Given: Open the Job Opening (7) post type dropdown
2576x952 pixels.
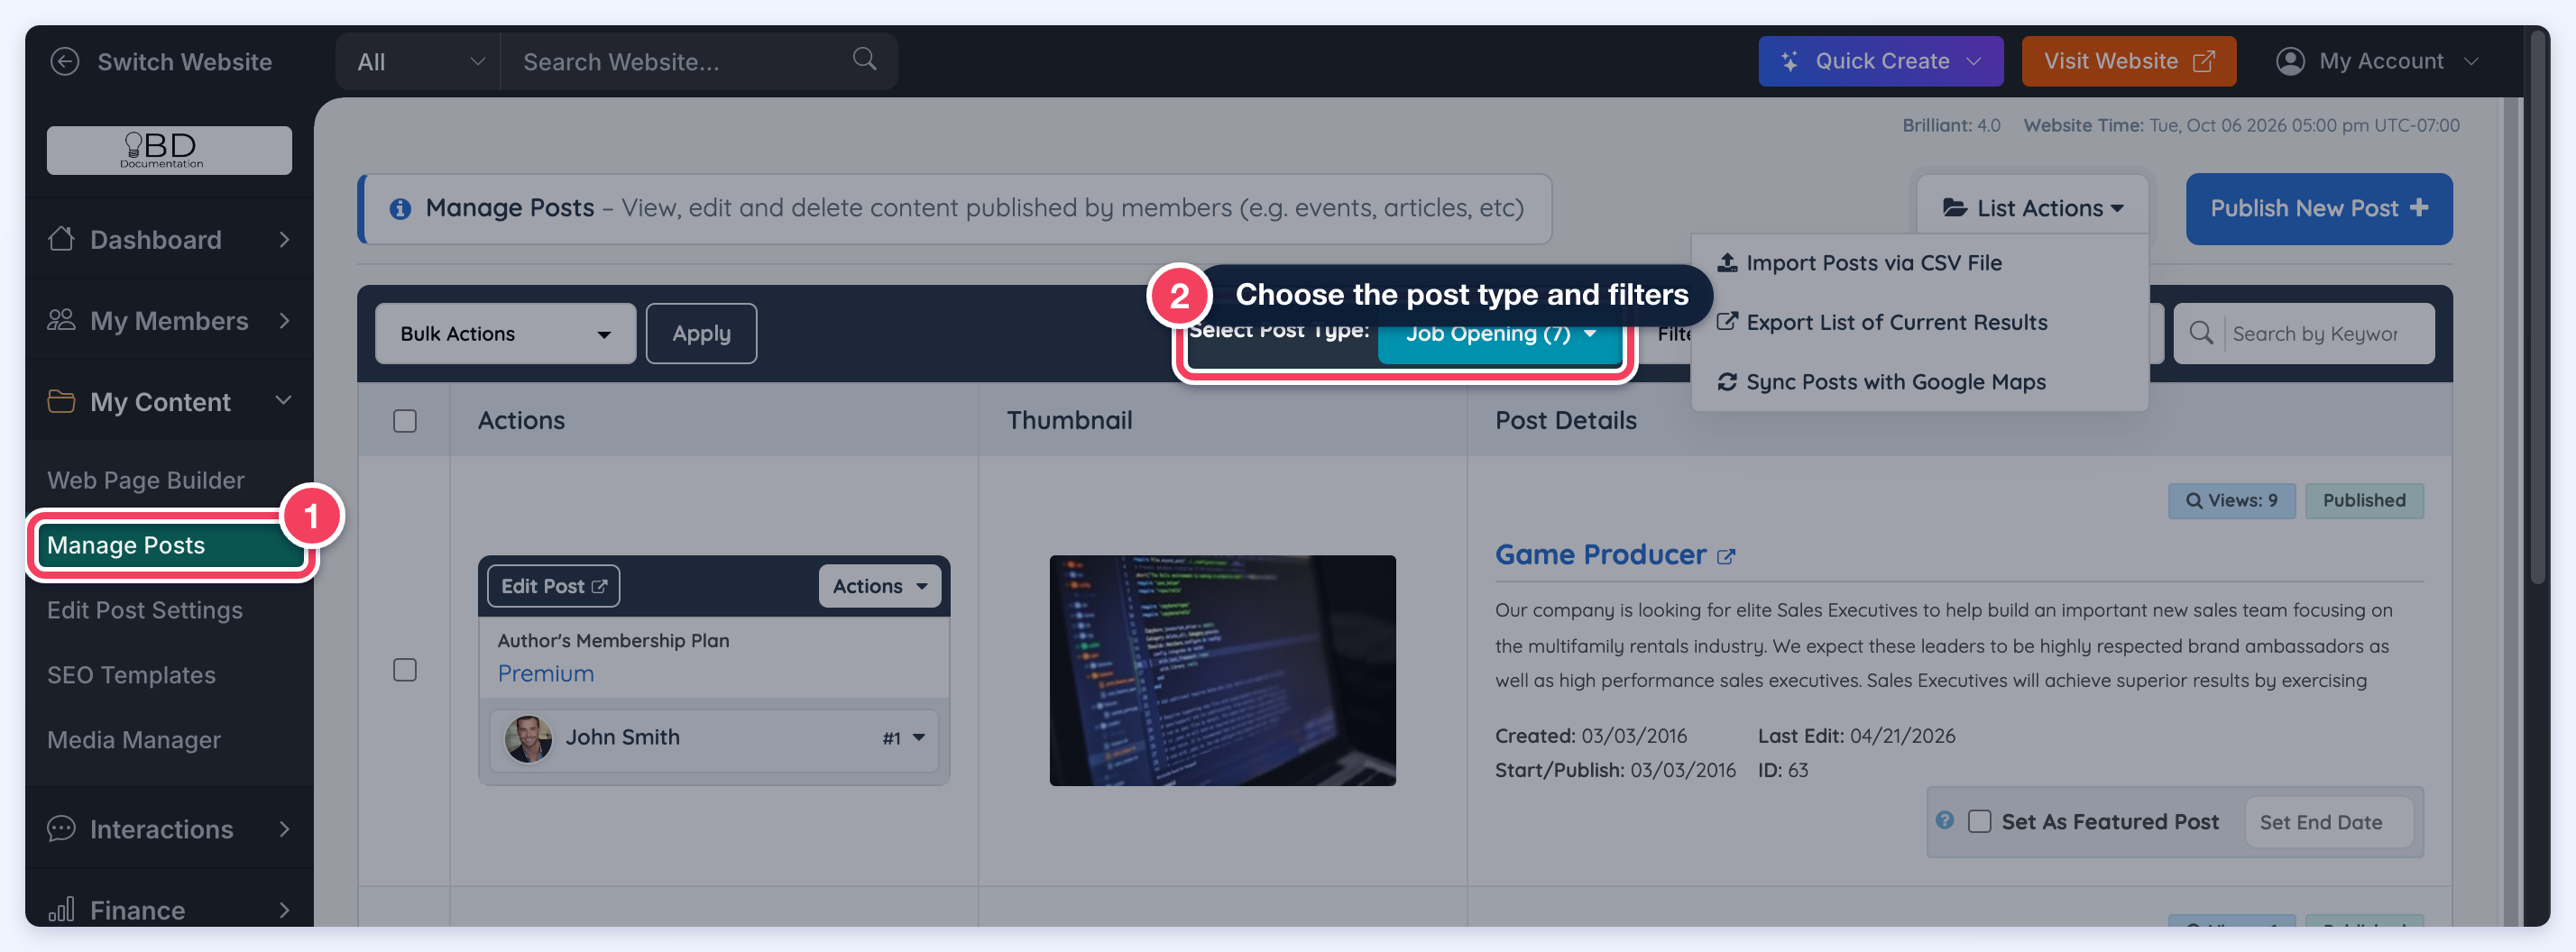Looking at the screenshot, I should [x=1499, y=334].
